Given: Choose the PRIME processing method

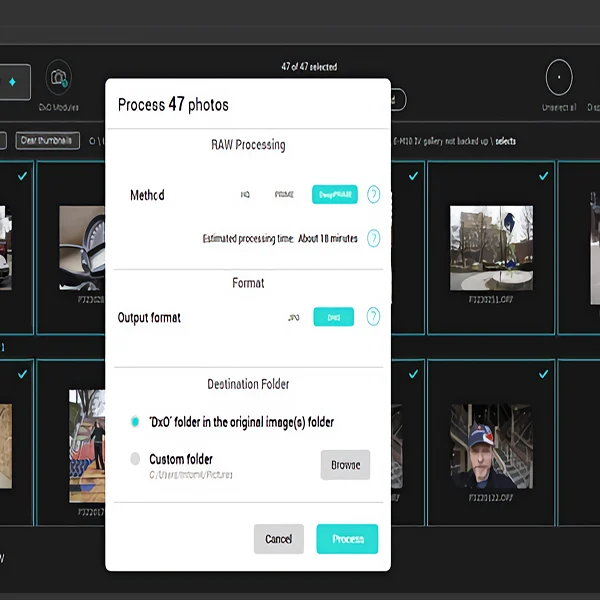Looking at the screenshot, I should [x=284, y=195].
